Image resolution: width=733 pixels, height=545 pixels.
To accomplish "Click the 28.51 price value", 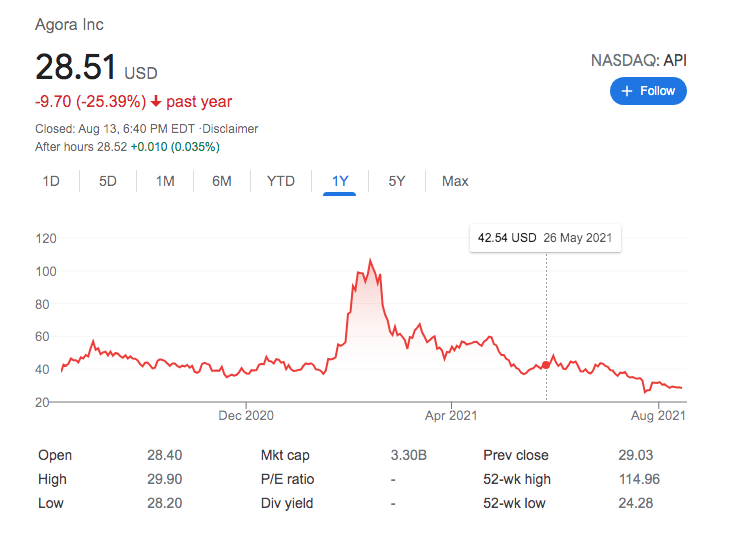I will pos(75,67).
